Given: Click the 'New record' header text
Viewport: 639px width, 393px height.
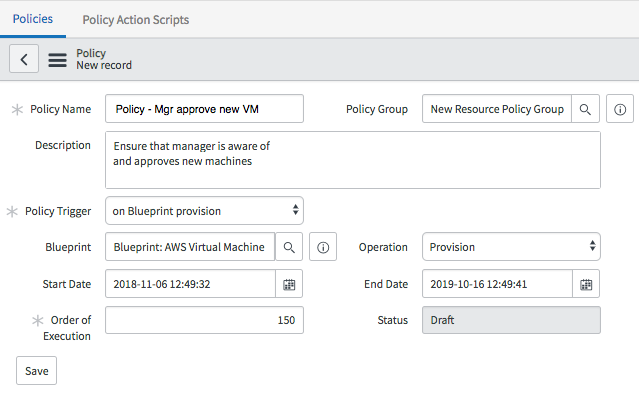Looking at the screenshot, I should (x=104, y=65).
